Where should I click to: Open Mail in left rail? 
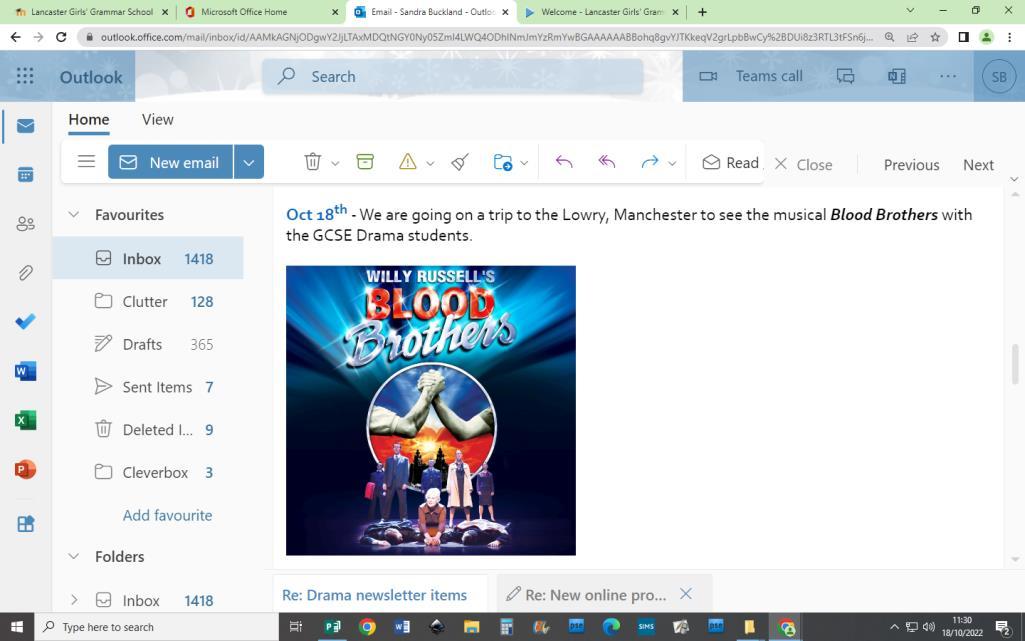click(x=25, y=125)
